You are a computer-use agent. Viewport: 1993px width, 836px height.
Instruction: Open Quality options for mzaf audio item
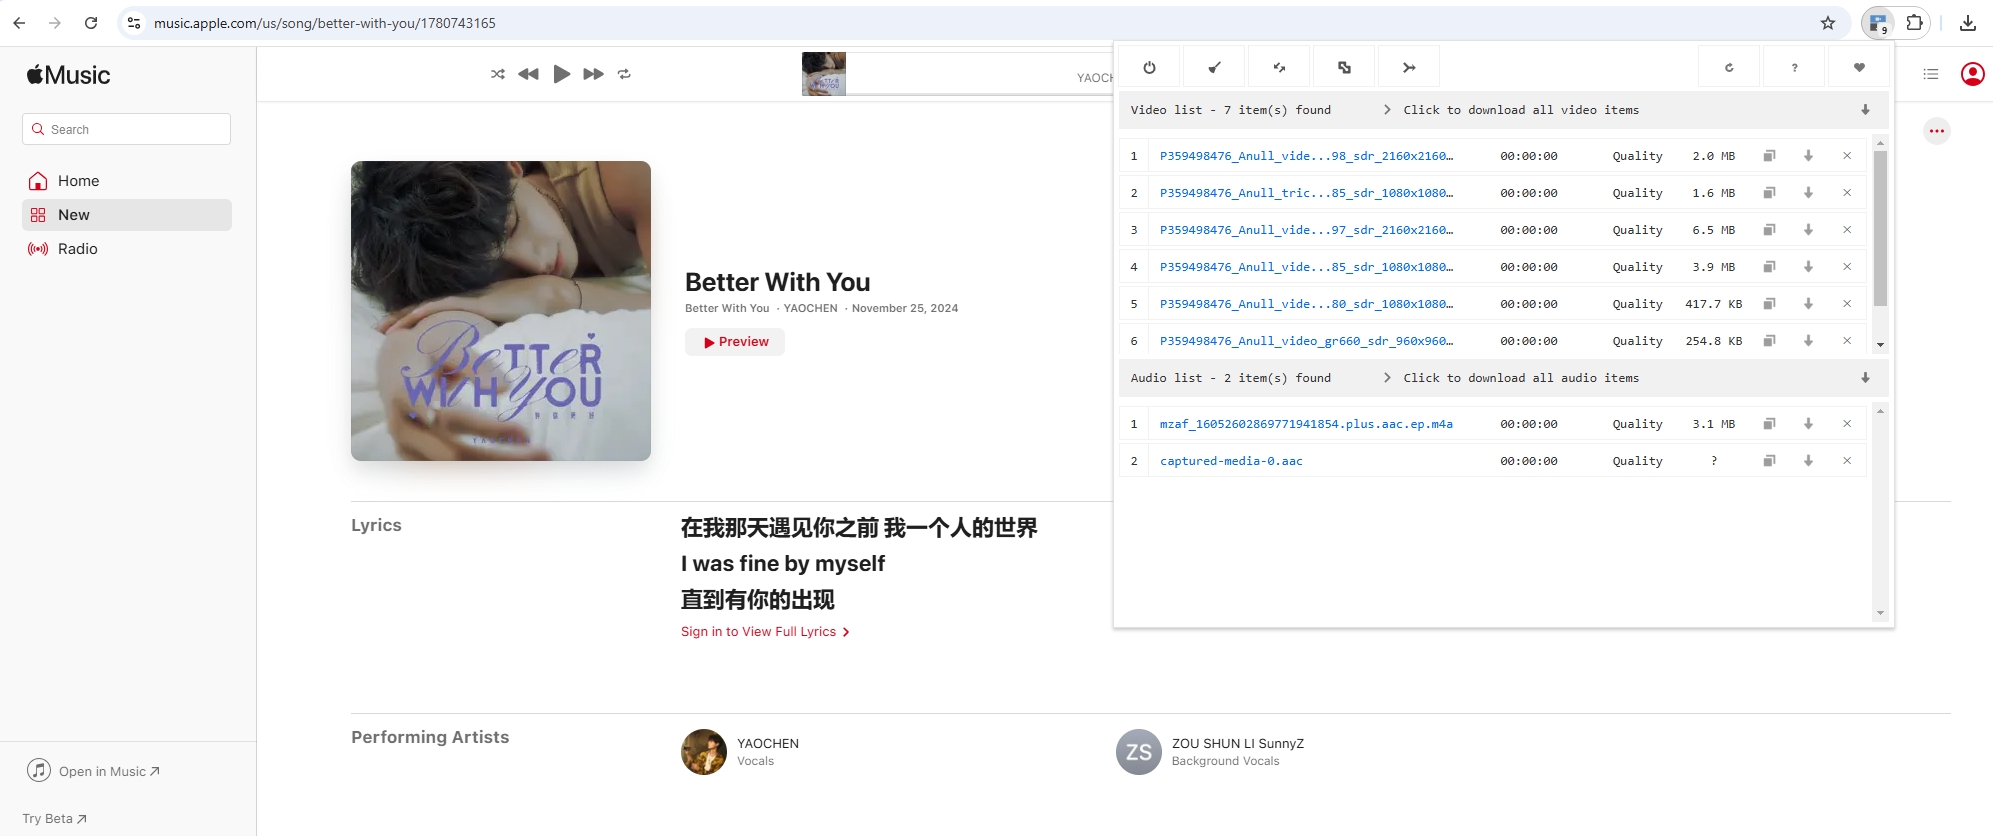[1637, 424]
